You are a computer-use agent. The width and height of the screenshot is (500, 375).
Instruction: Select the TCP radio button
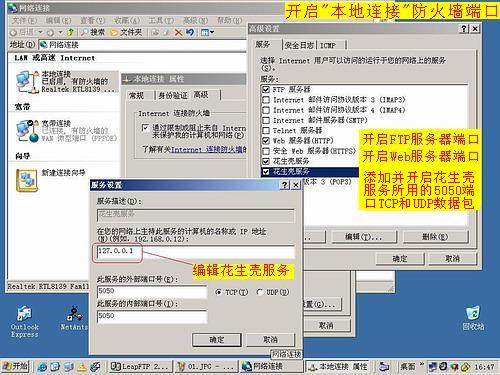point(219,292)
